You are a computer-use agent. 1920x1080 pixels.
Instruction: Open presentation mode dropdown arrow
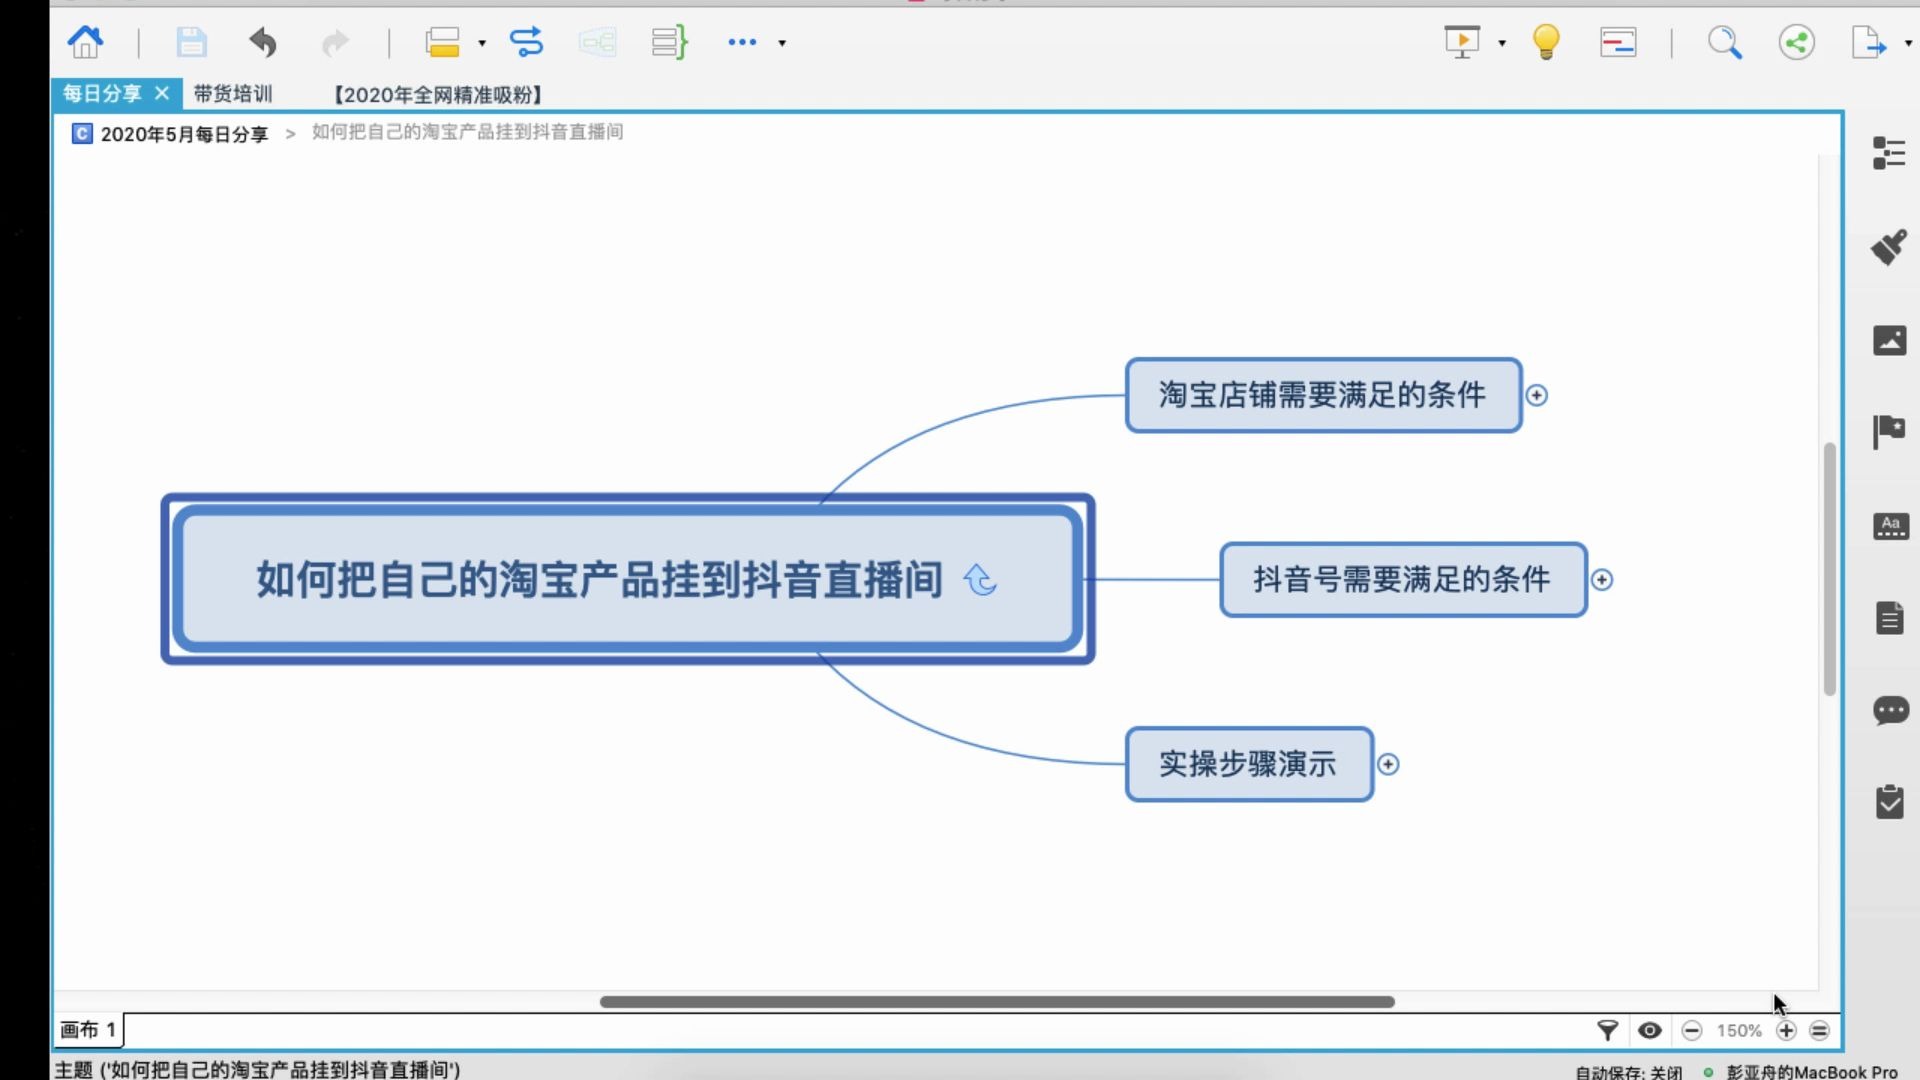coord(1502,43)
